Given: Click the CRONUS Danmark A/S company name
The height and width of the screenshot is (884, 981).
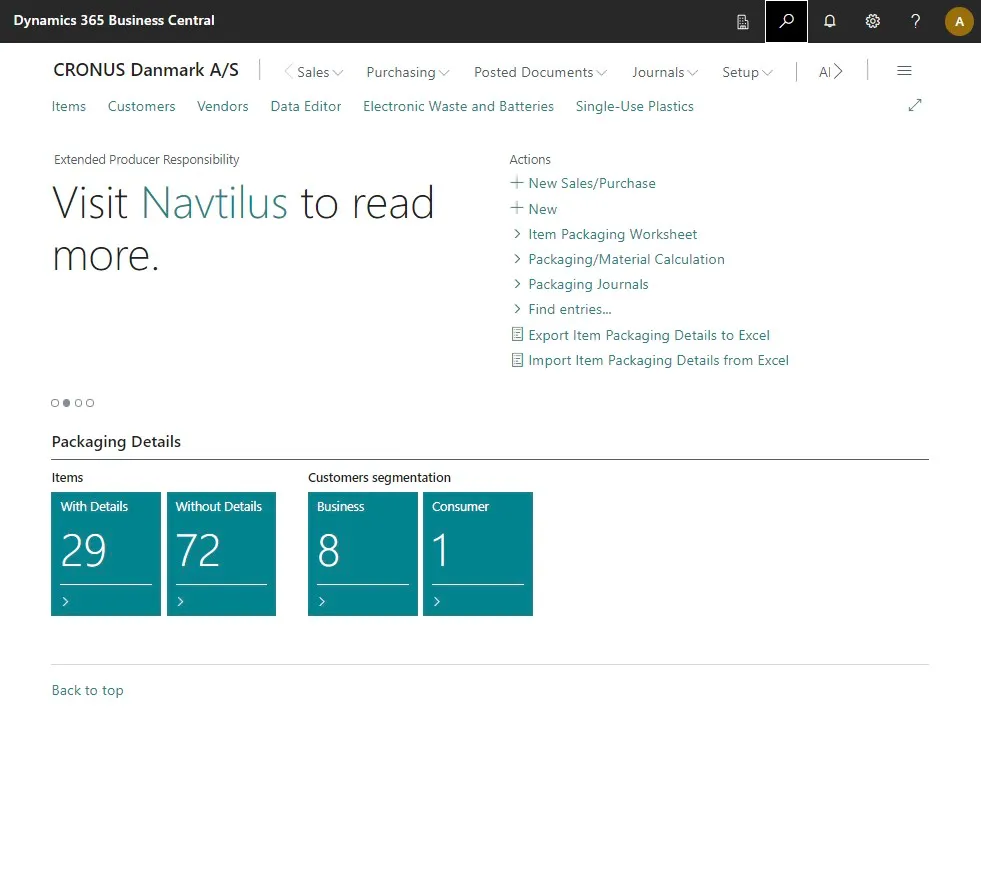Looking at the screenshot, I should [146, 70].
